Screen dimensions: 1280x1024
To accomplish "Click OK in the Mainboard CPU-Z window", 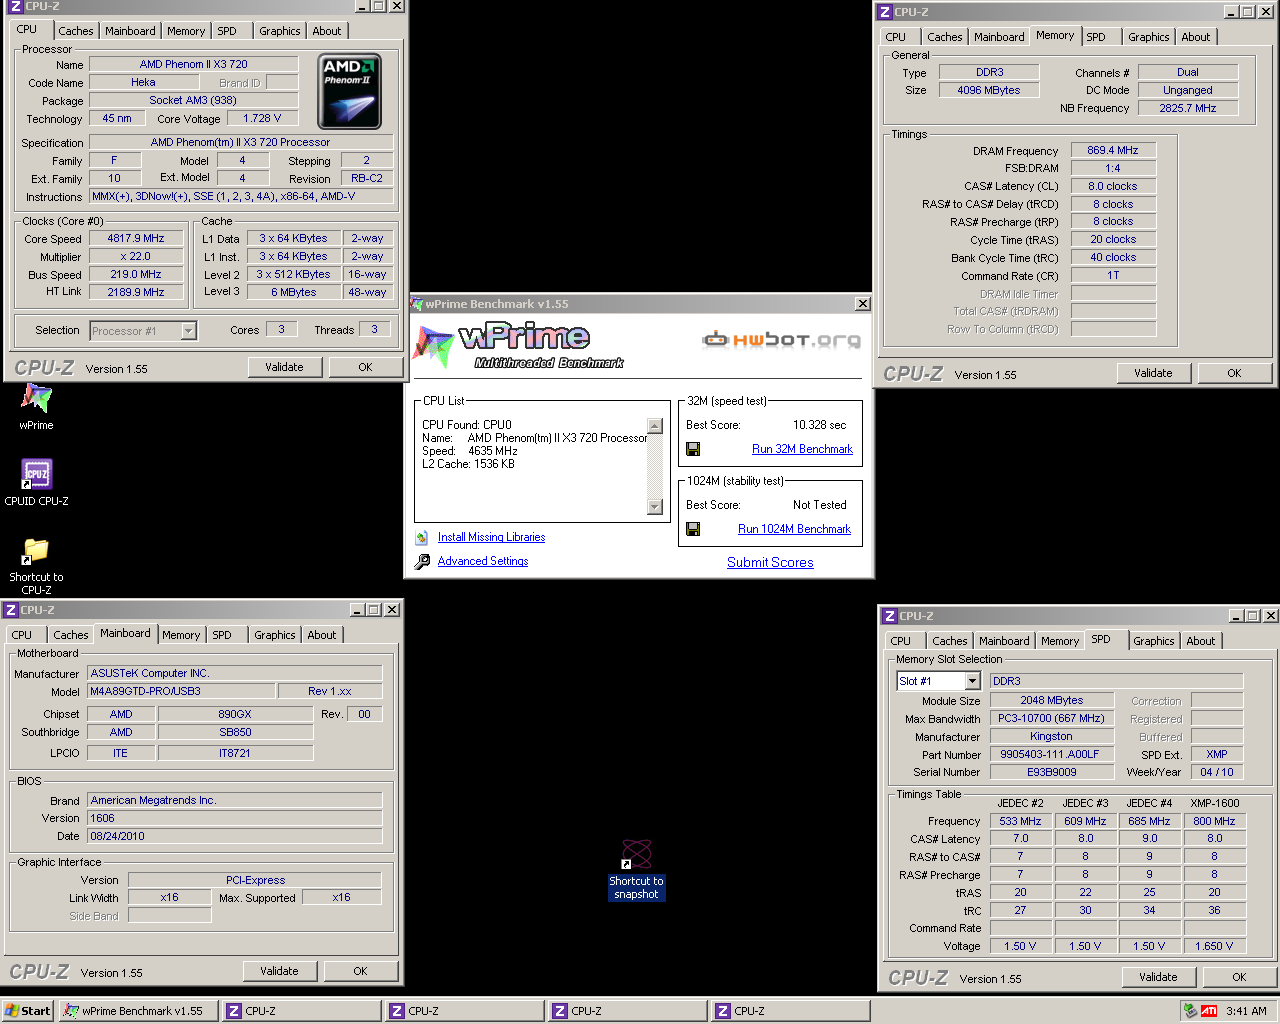I will pos(360,971).
